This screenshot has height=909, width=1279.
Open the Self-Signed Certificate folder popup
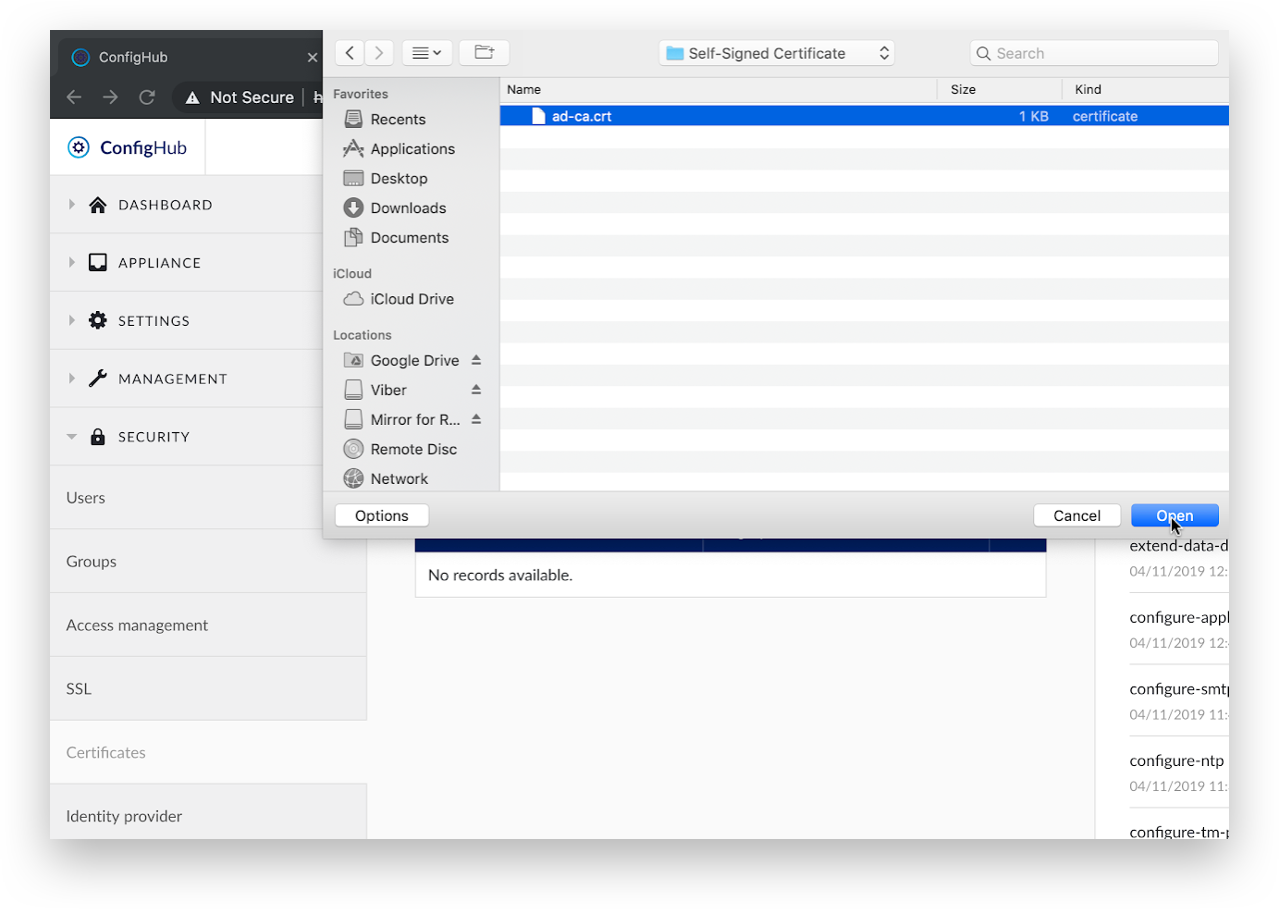(776, 53)
